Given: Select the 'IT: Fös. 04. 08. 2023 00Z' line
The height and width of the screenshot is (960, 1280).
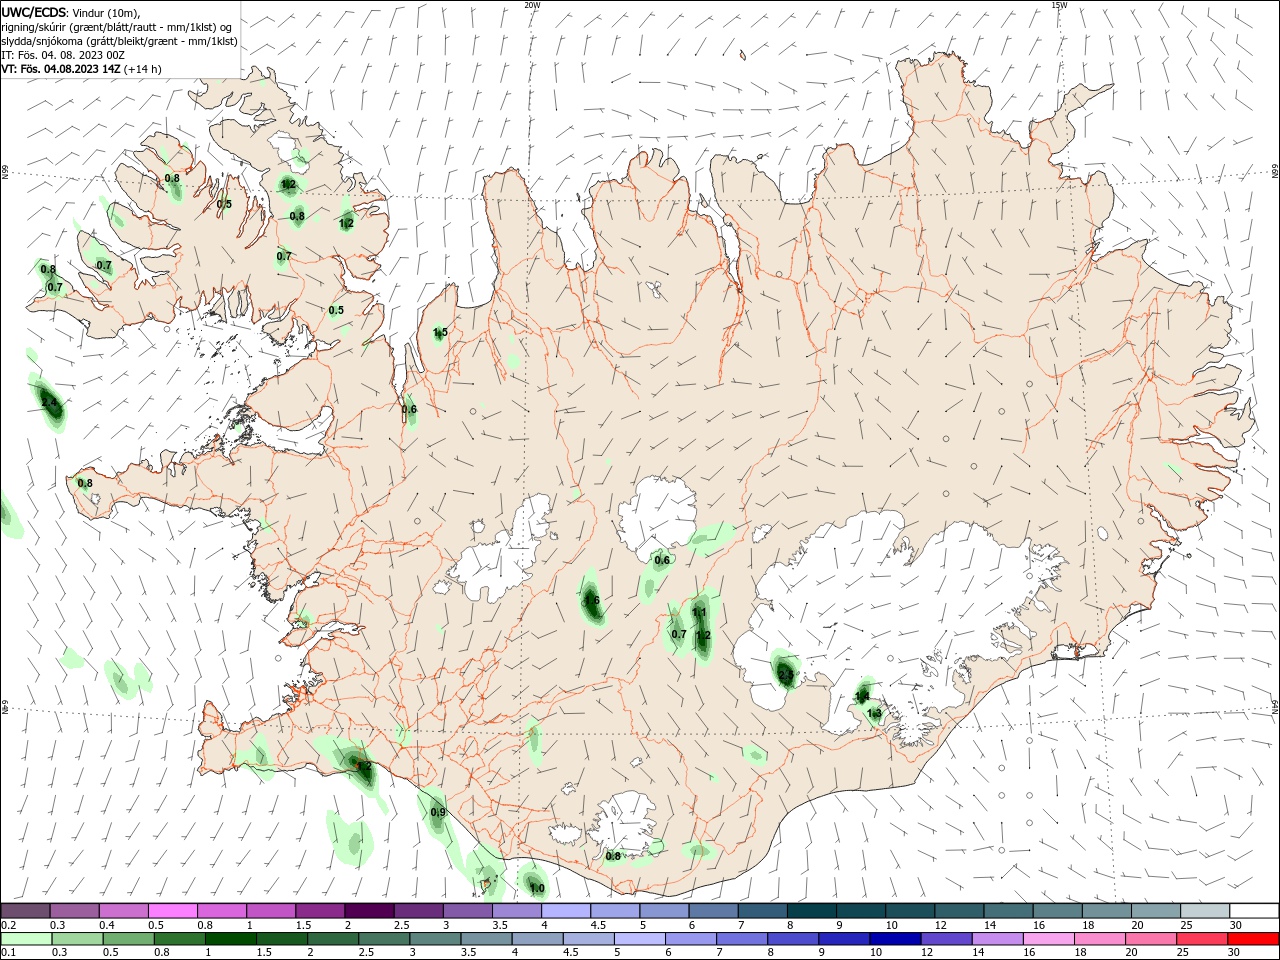Looking at the screenshot, I should [63, 55].
